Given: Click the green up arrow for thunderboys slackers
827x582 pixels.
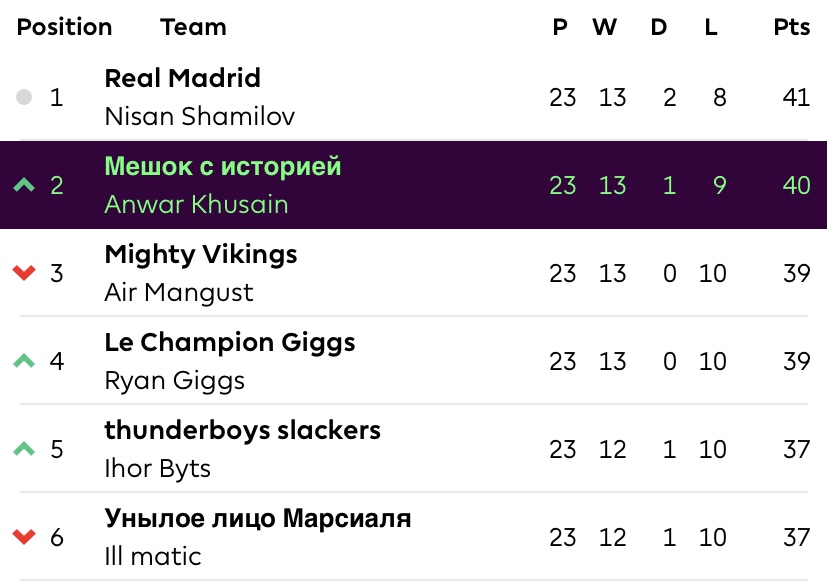Looking at the screenshot, I should (x=24, y=449).
